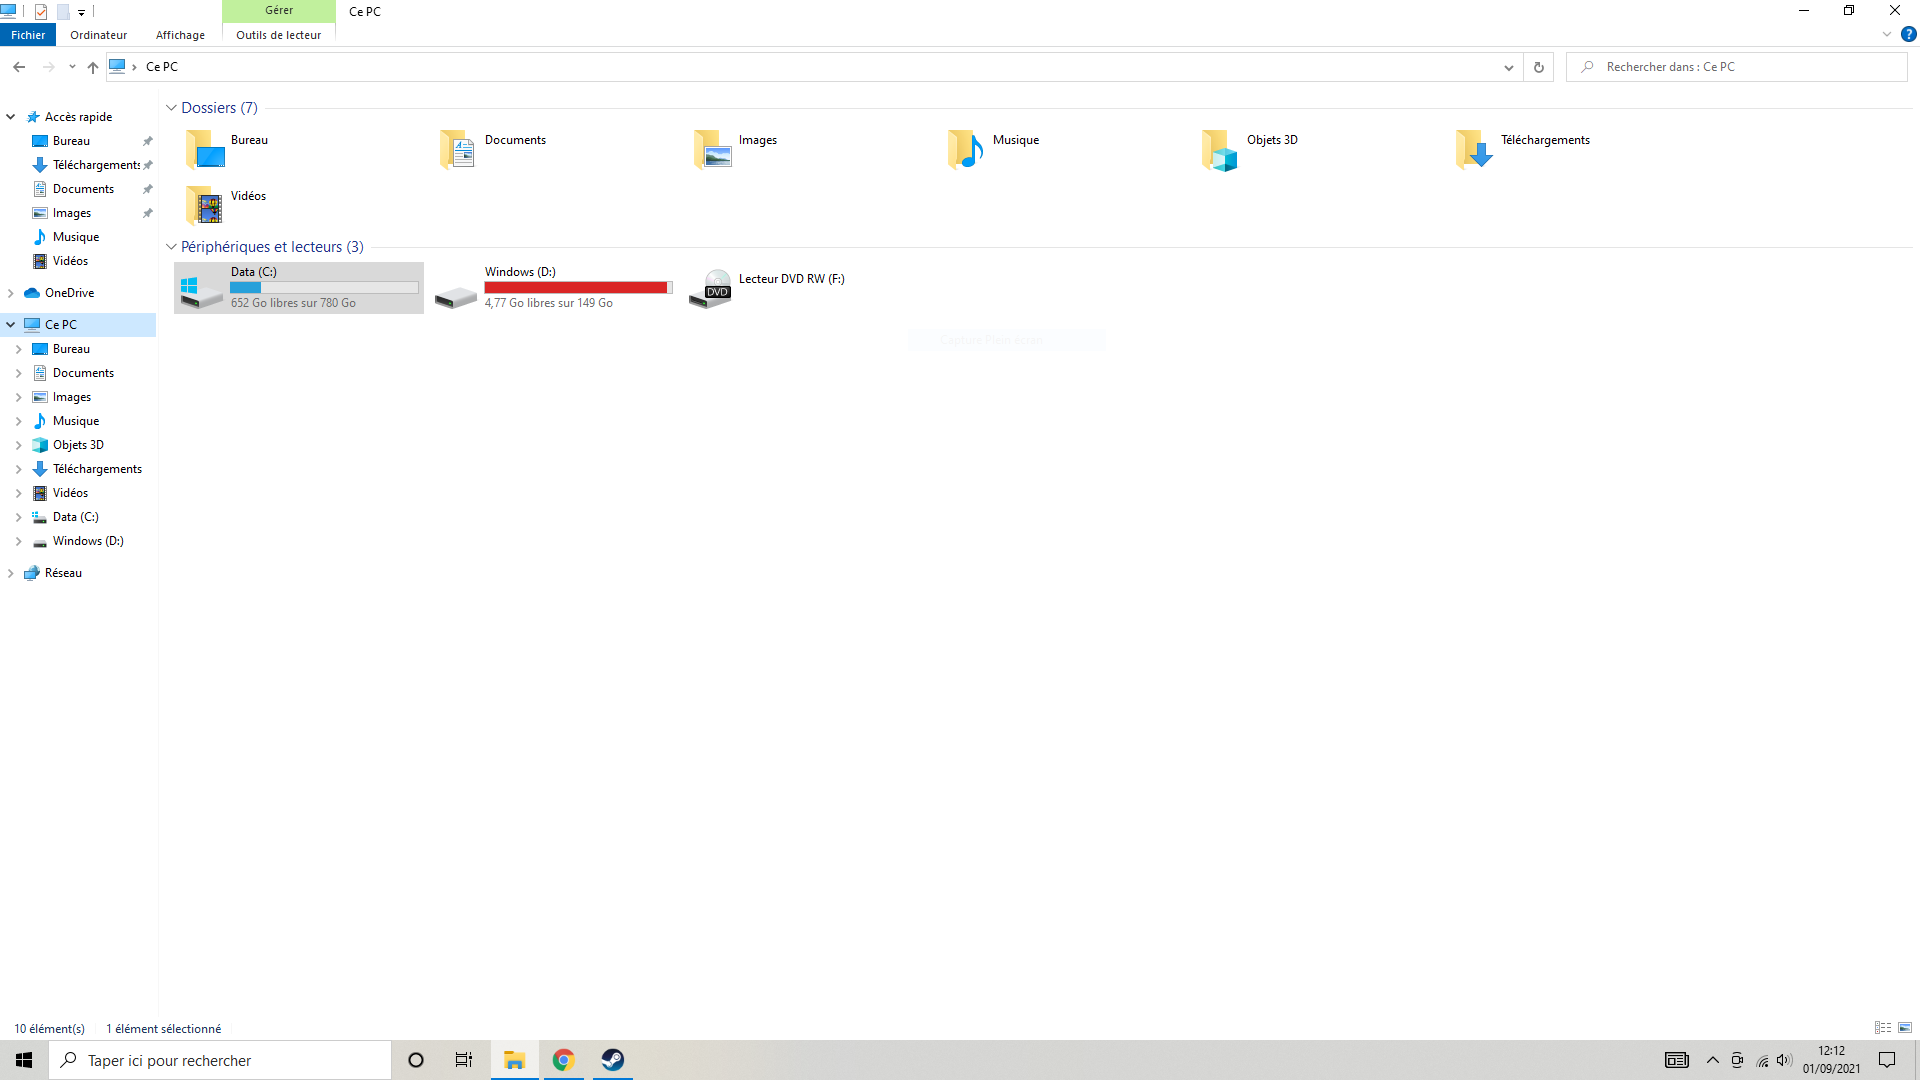Screen dimensions: 1920x1080
Task: Launch Steam from the taskbar
Action: click(x=612, y=1060)
